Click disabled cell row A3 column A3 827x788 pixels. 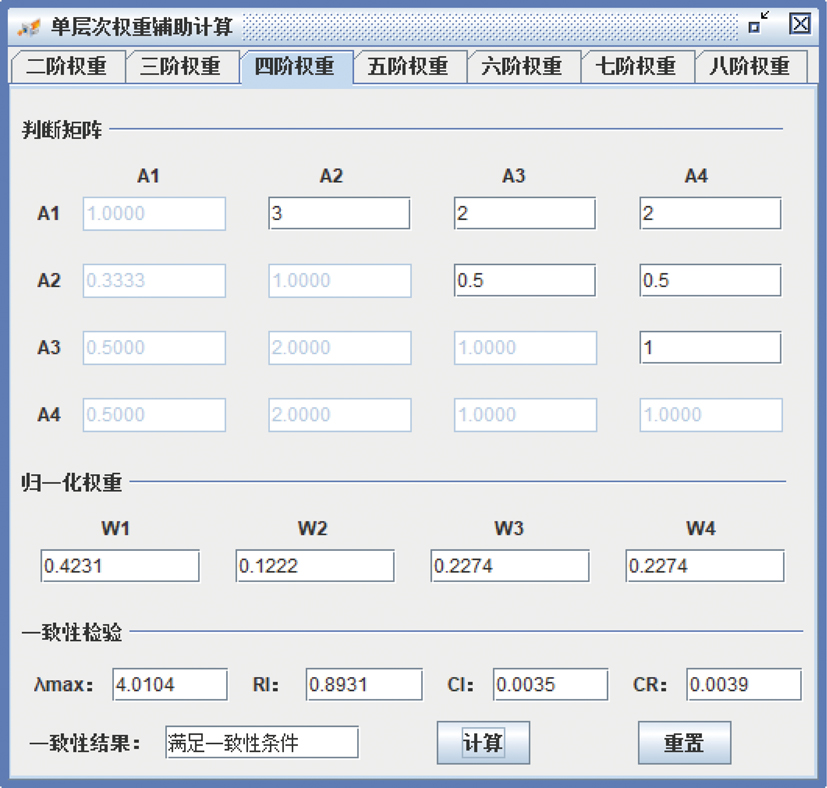click(525, 347)
